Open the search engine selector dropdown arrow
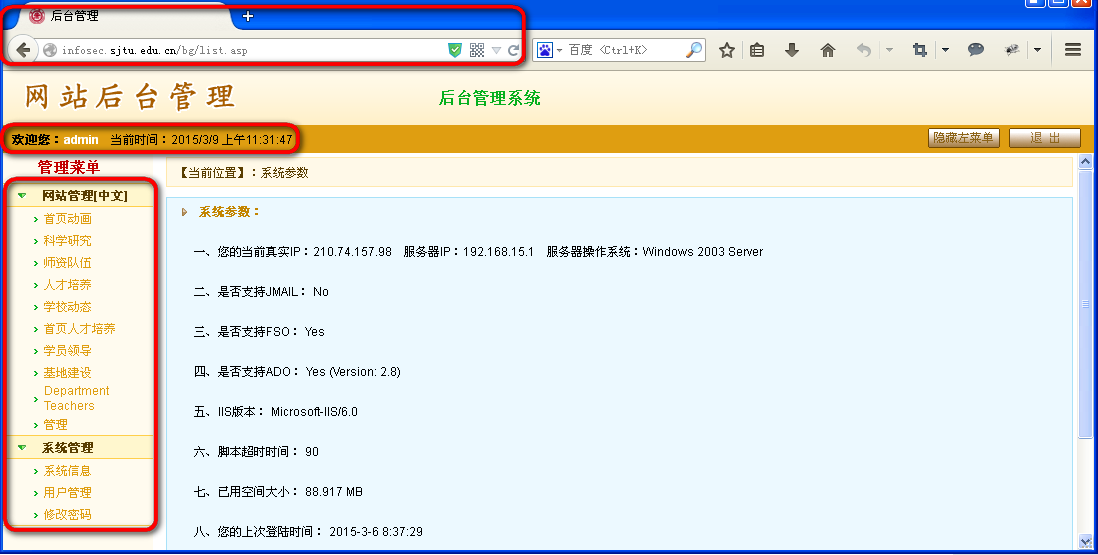The image size is (1098, 555). (x=560, y=50)
